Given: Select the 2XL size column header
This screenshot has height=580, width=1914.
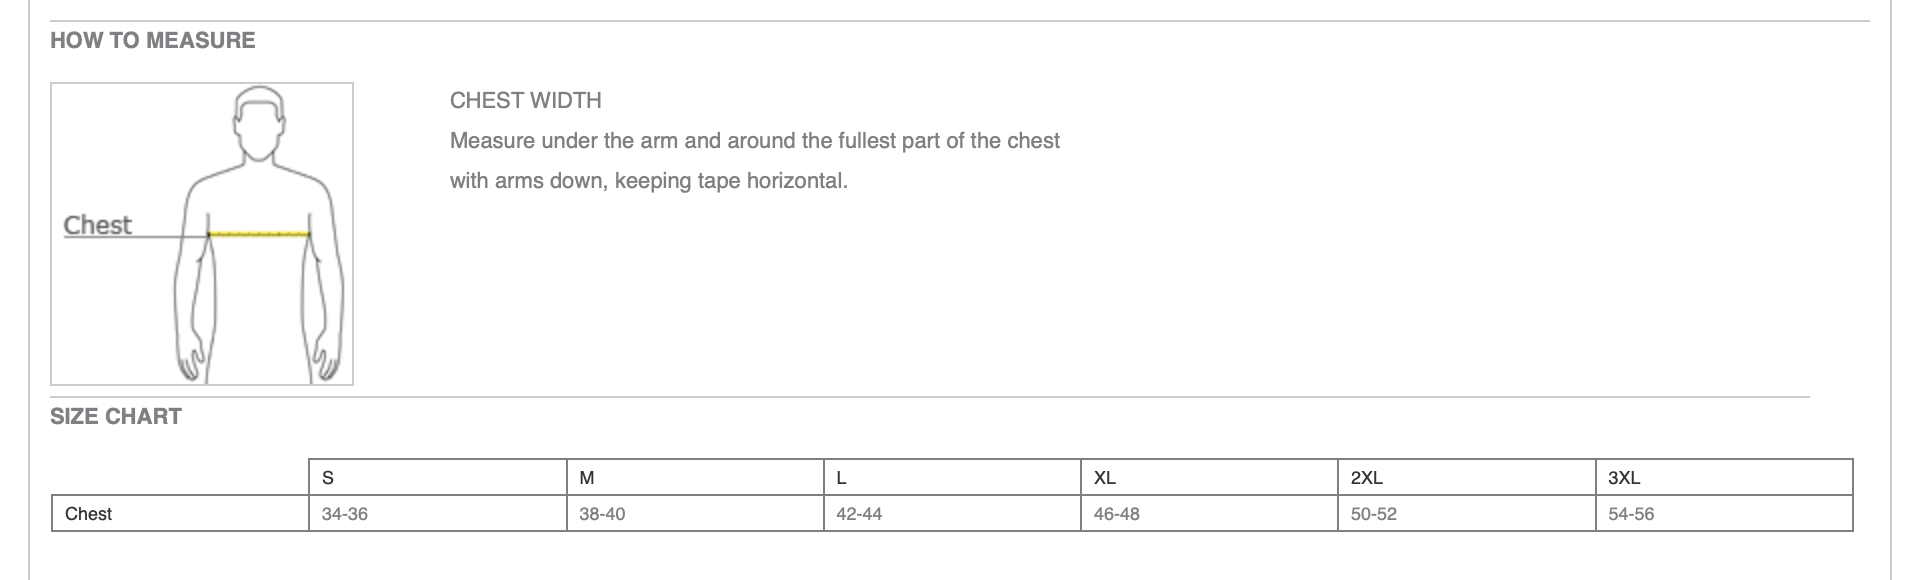Looking at the screenshot, I should pyautogui.click(x=1466, y=477).
